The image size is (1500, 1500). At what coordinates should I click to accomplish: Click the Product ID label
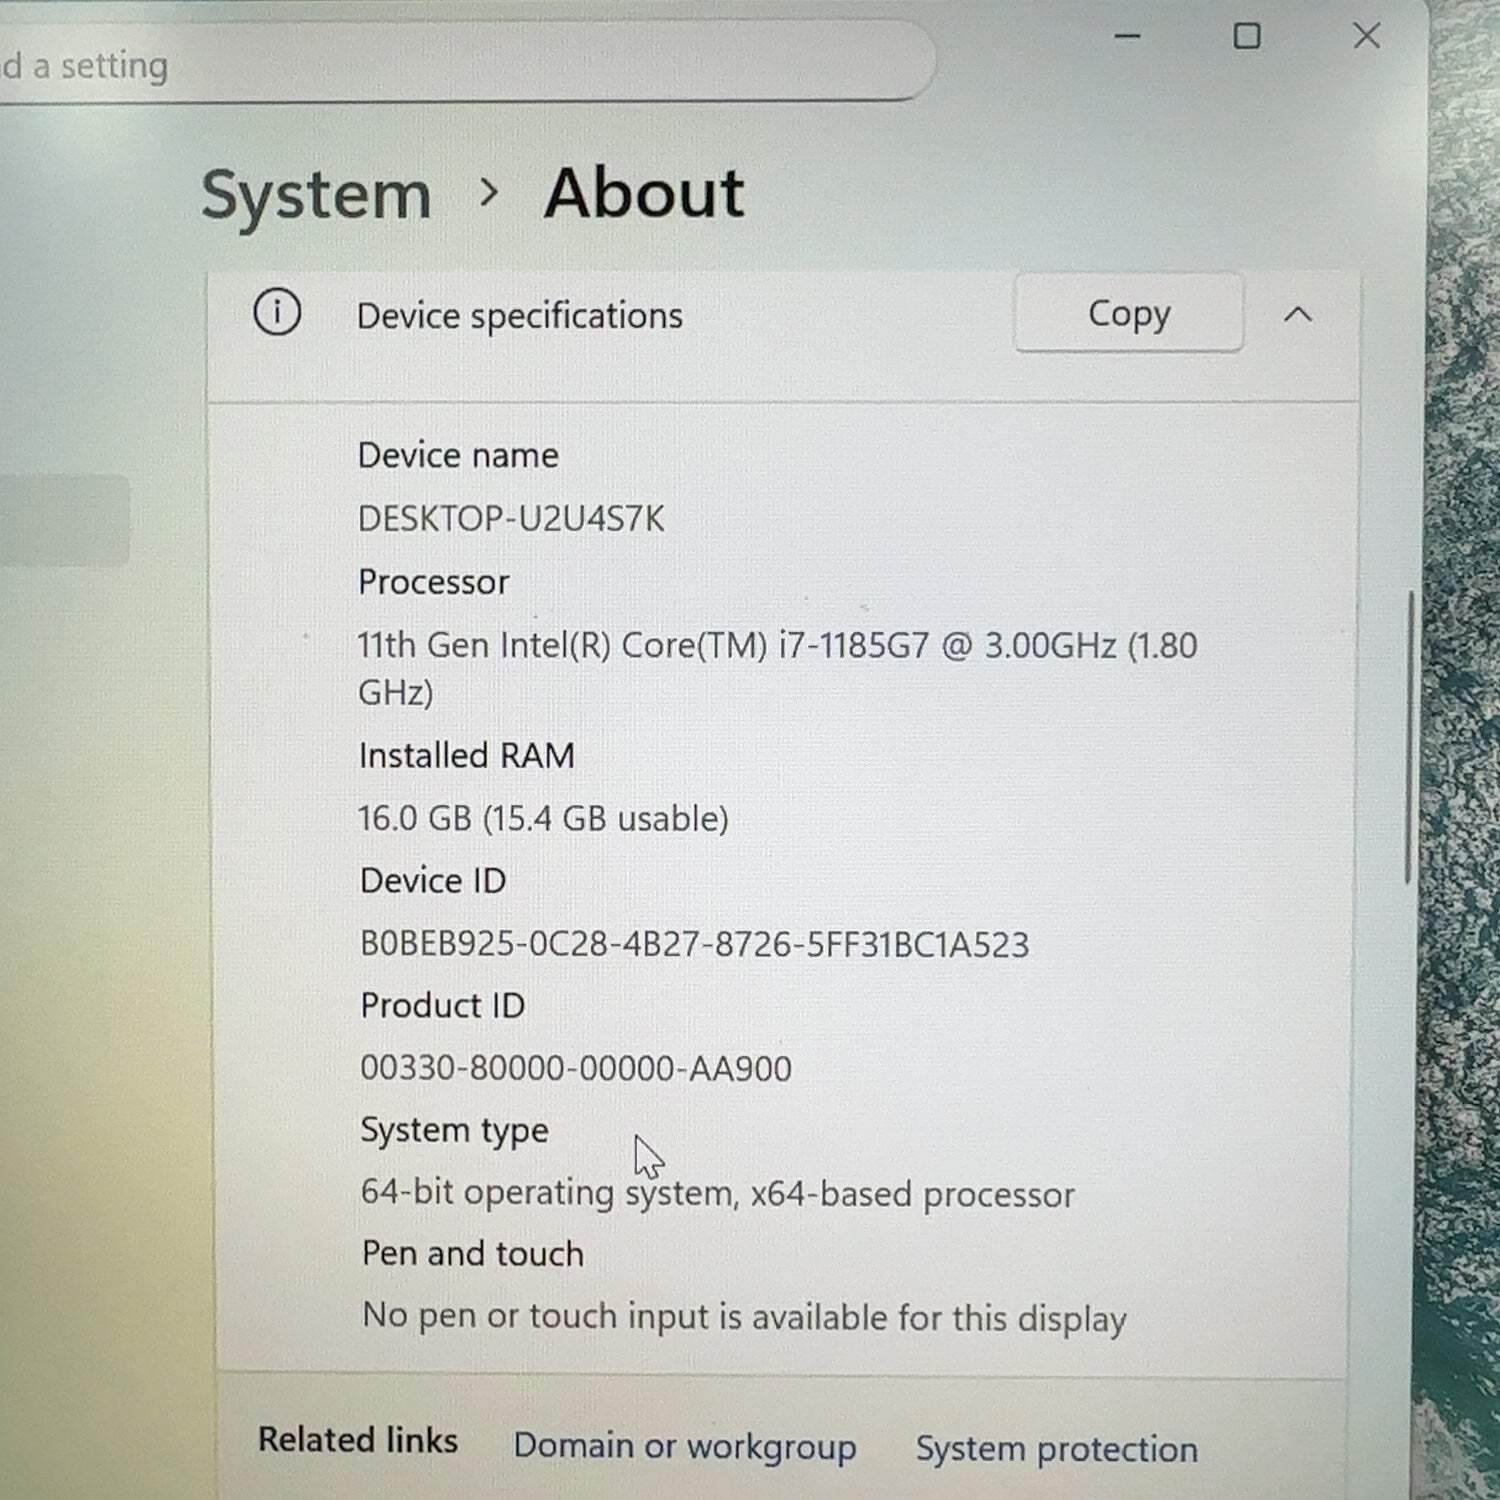tap(443, 1006)
